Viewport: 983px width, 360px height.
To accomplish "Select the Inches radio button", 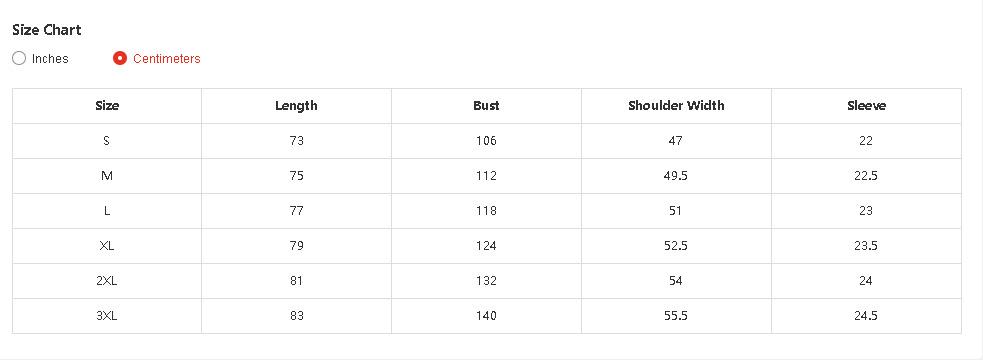I will coord(19,58).
